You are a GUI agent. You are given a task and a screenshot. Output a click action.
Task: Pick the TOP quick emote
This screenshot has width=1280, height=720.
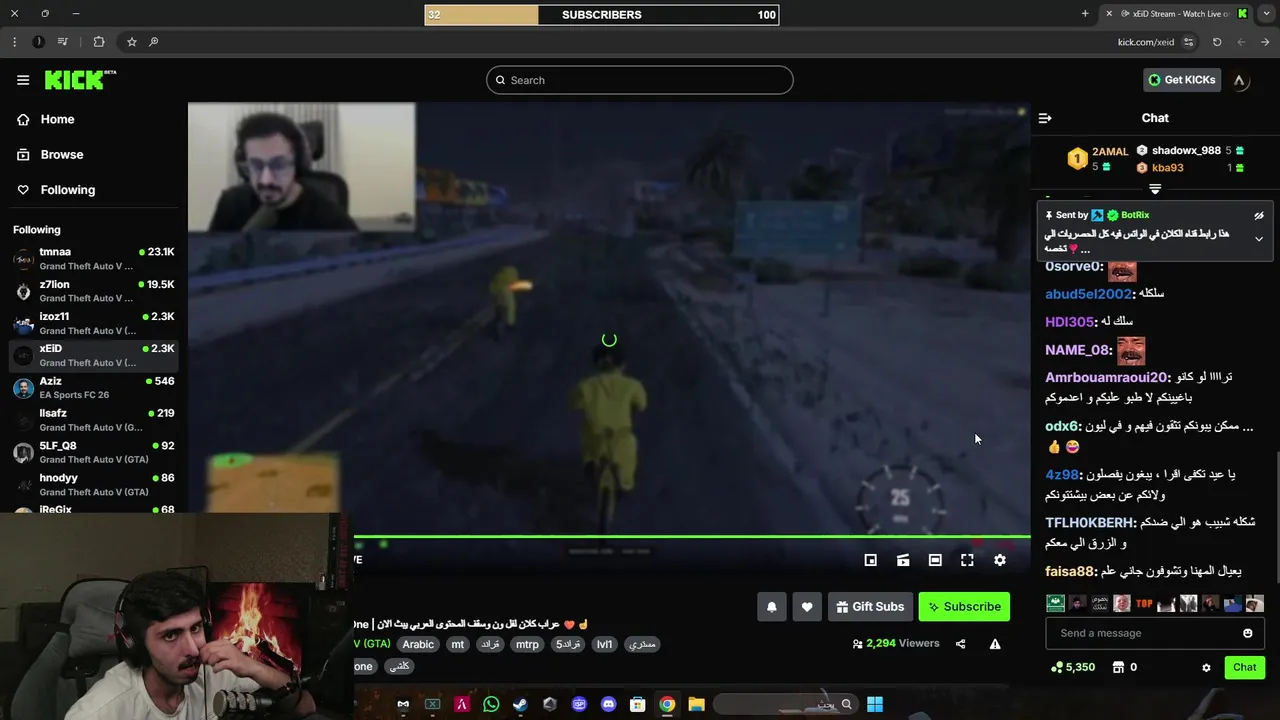coord(1144,603)
